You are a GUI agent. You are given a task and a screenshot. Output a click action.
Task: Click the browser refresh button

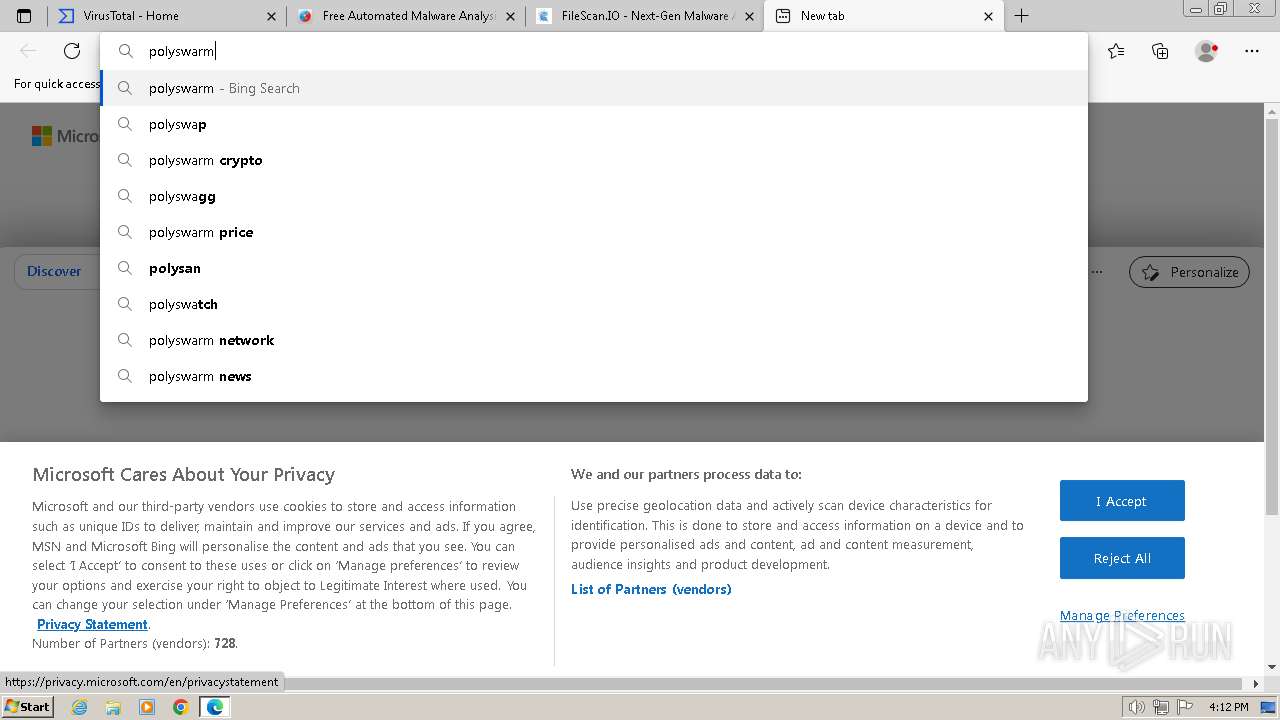coord(72,51)
